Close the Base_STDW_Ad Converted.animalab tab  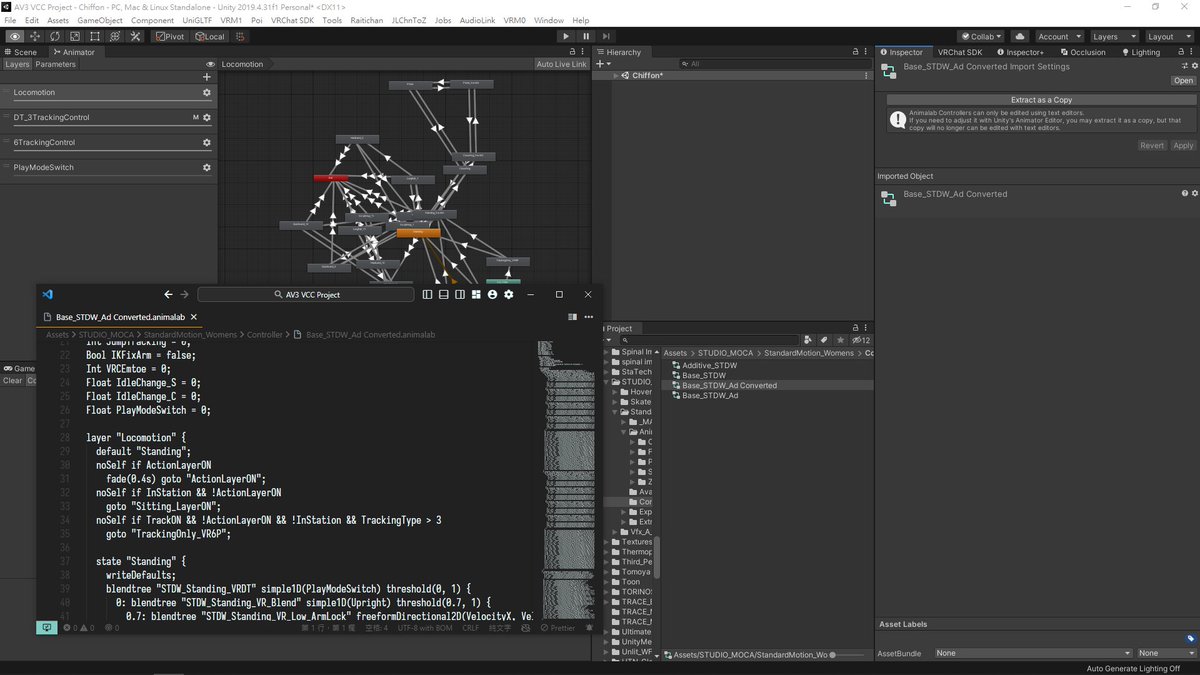click(x=194, y=317)
